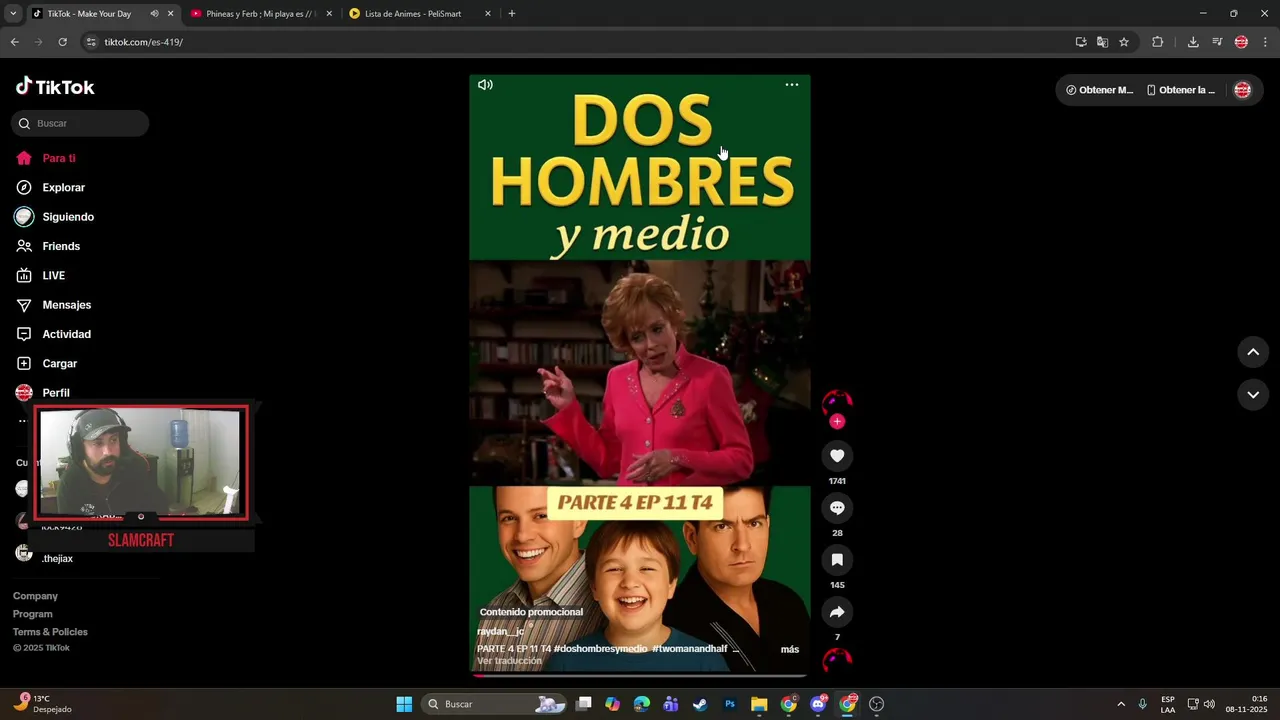The height and width of the screenshot is (720, 1280).
Task: Open Explorar in the TikTok sidebar
Action: [50, 187]
